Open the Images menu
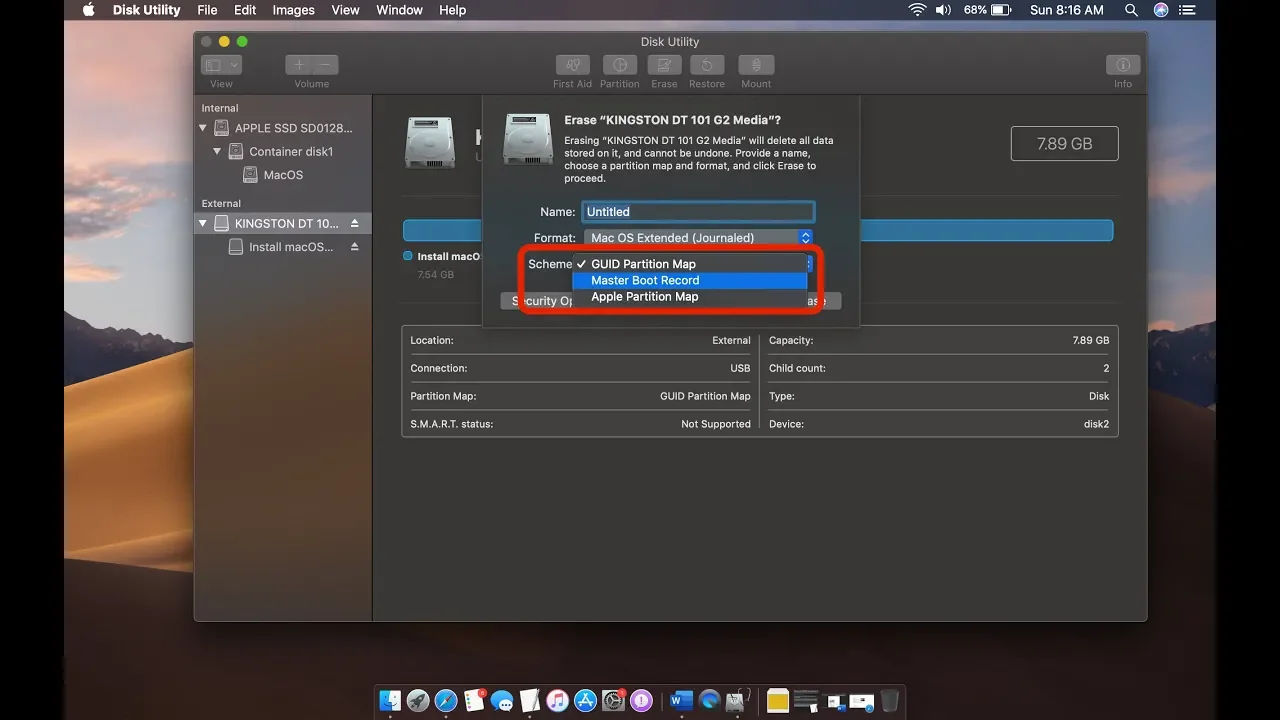Screen dimensions: 1280x720 [x=294, y=10]
